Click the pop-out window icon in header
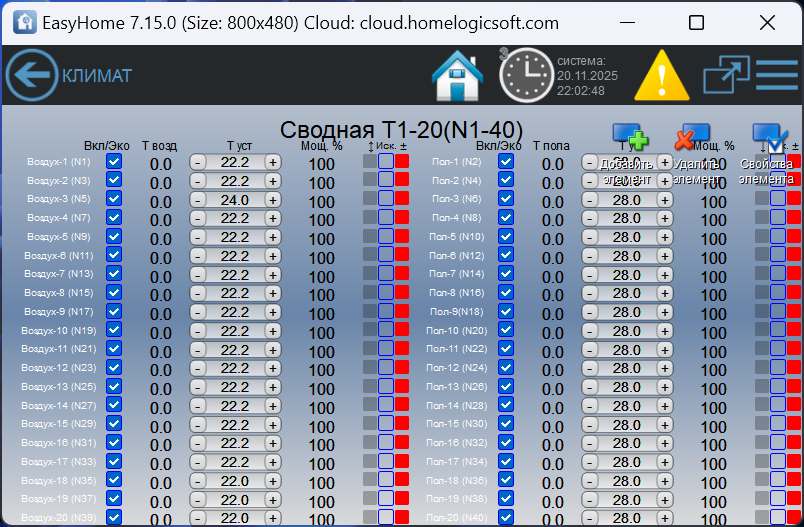This screenshot has height=527, width=804. (726, 75)
